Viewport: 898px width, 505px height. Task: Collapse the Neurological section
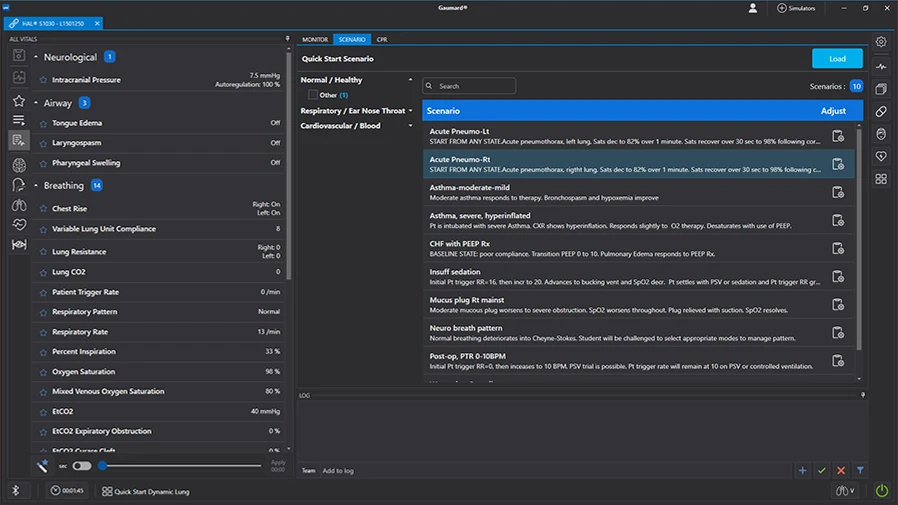click(x=36, y=58)
